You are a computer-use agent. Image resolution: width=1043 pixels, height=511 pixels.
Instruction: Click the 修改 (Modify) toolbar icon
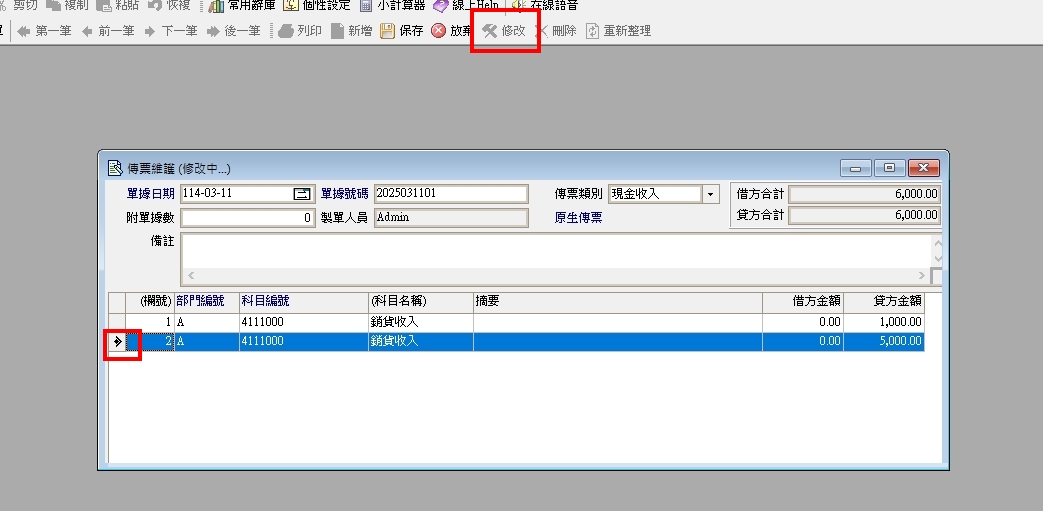click(490, 31)
